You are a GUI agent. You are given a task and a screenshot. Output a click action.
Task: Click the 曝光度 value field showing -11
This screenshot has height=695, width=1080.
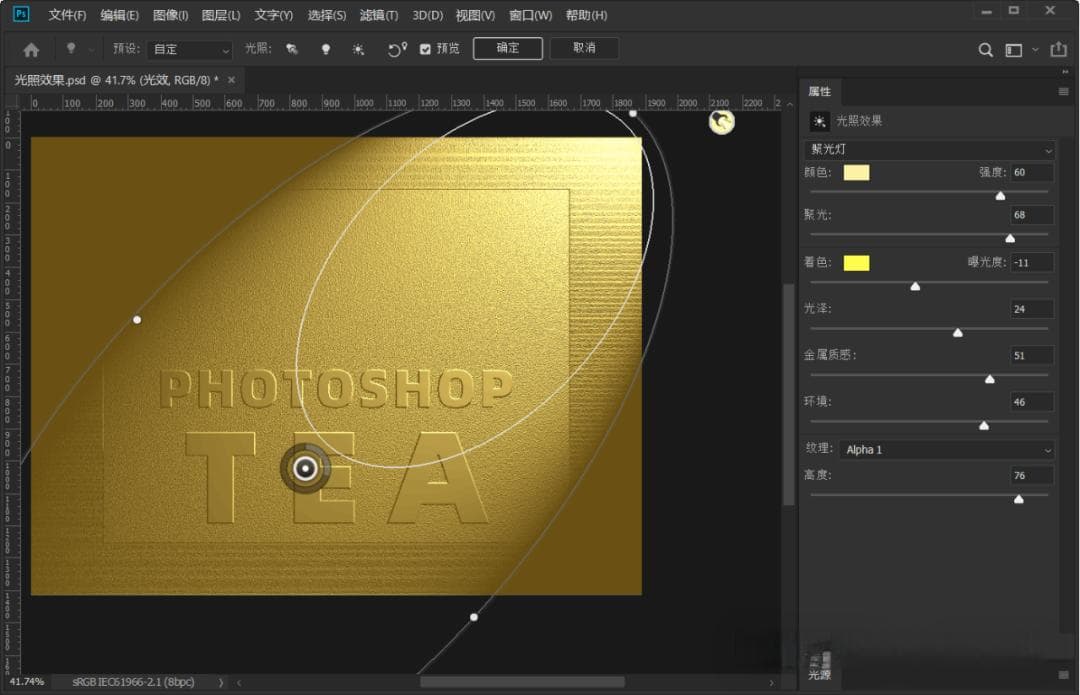[1032, 262]
